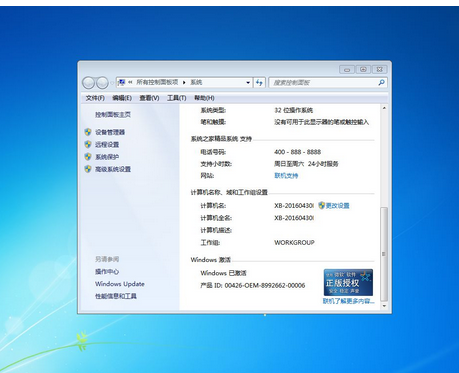Click the vertical scrollbar thumb
459x373 pixels.
point(384,254)
